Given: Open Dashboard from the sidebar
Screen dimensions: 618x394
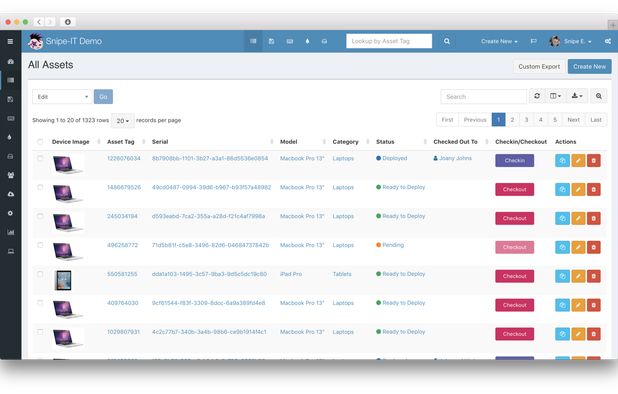Looking at the screenshot, I should click(x=11, y=61).
